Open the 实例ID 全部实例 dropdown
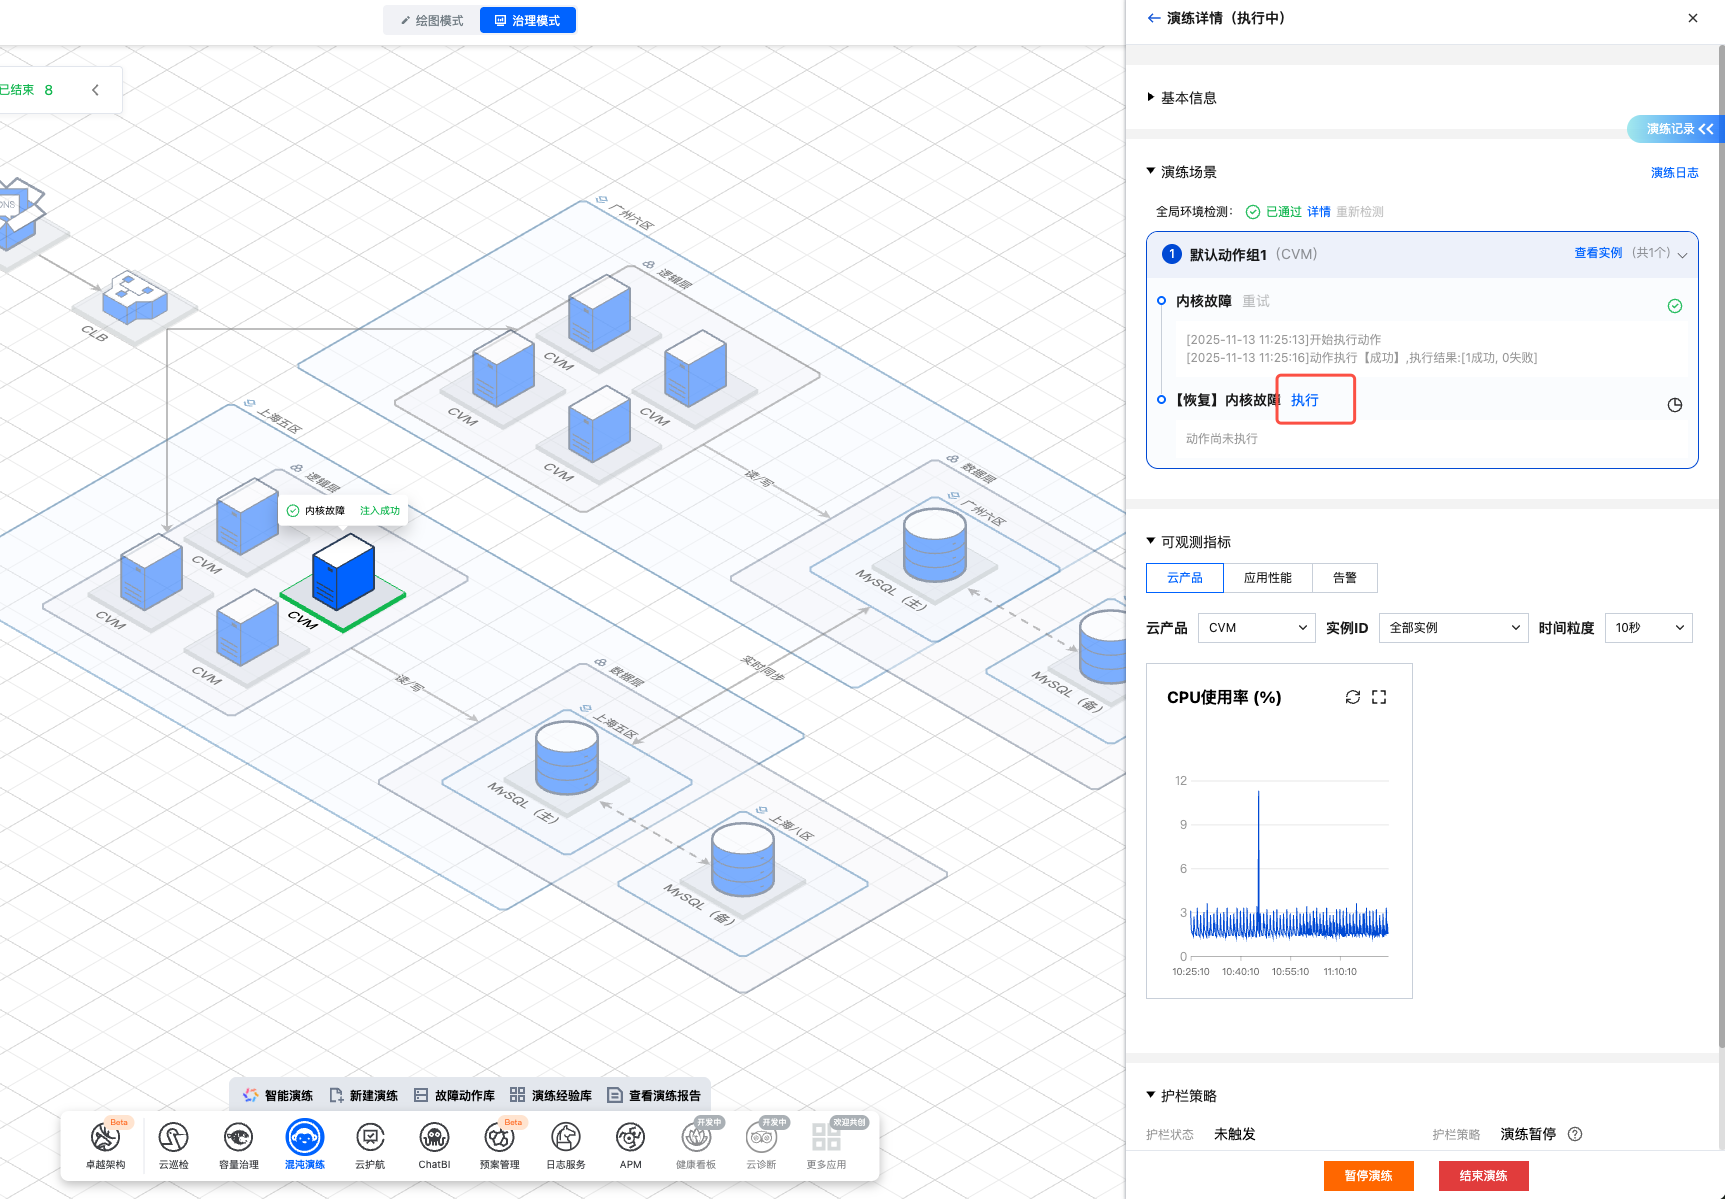 pyautogui.click(x=1452, y=628)
